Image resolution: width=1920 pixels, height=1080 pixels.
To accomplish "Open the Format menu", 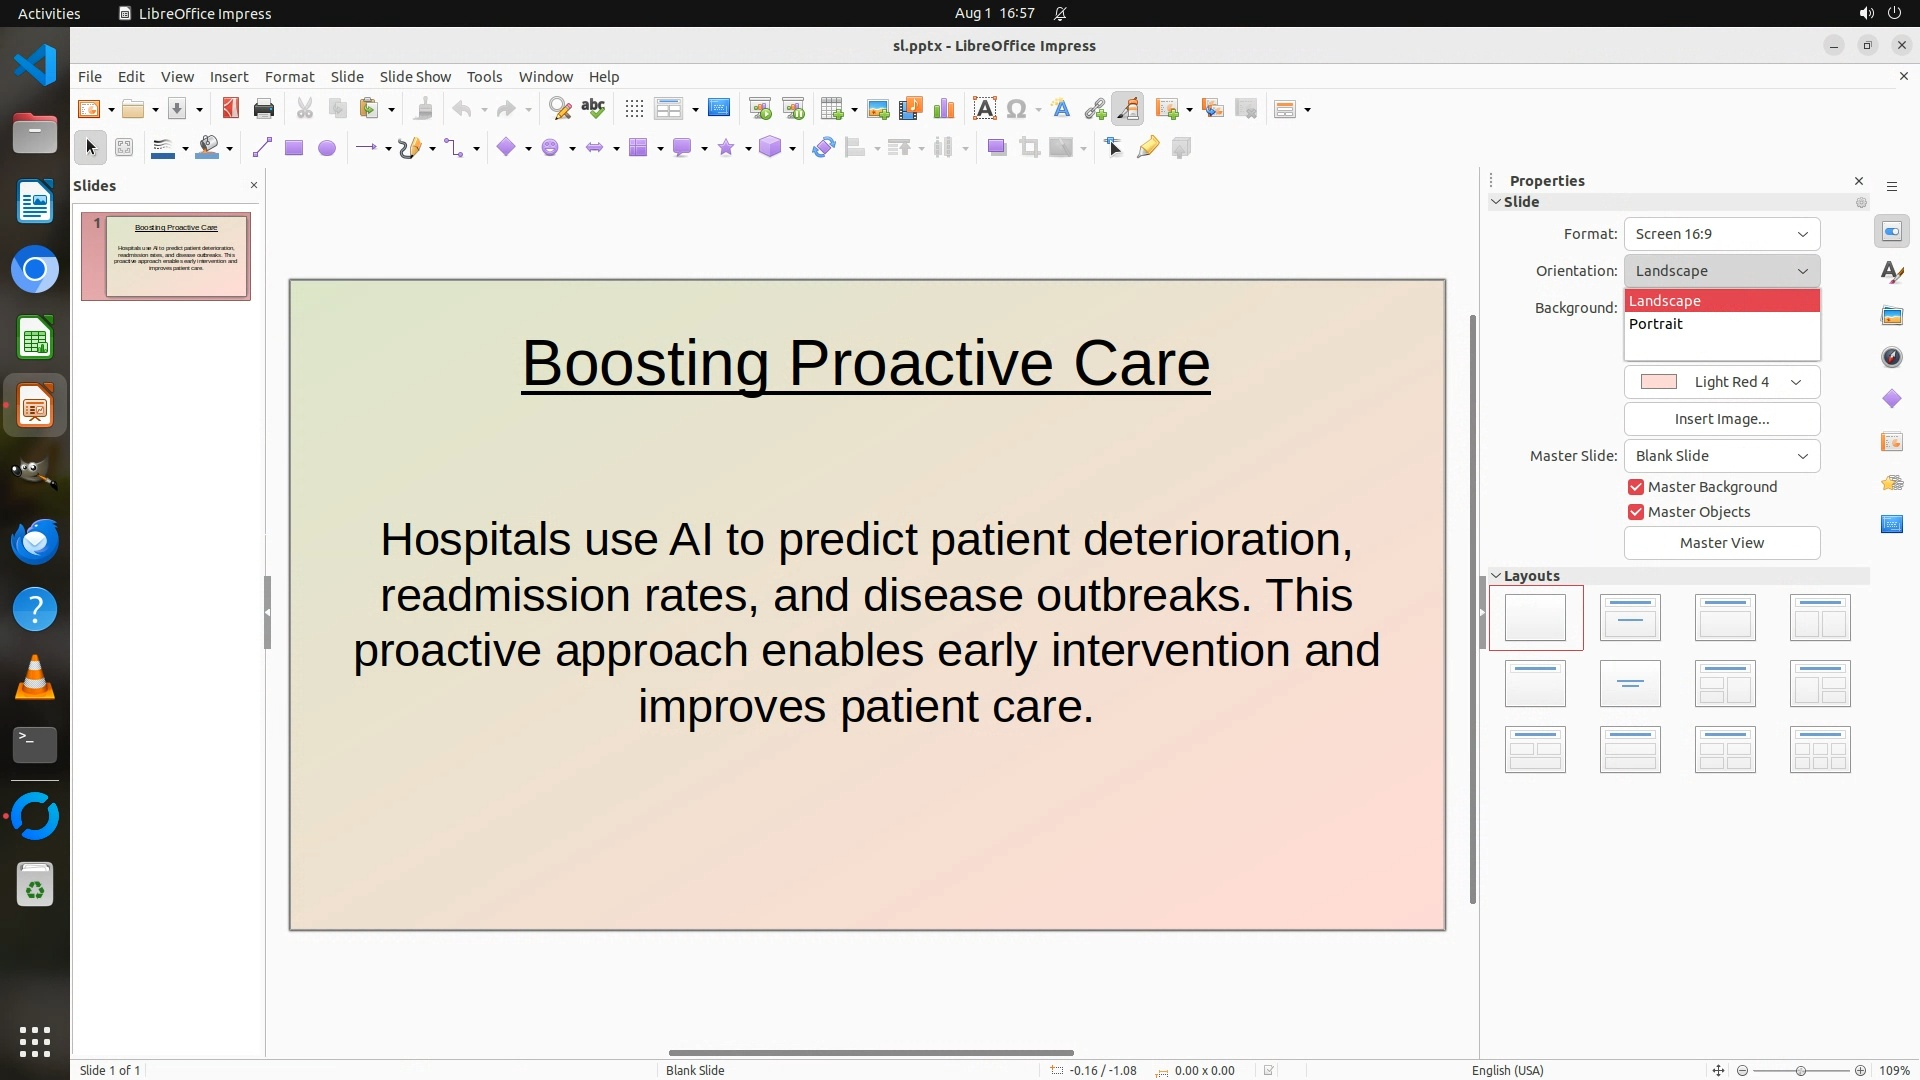I will 289,77.
